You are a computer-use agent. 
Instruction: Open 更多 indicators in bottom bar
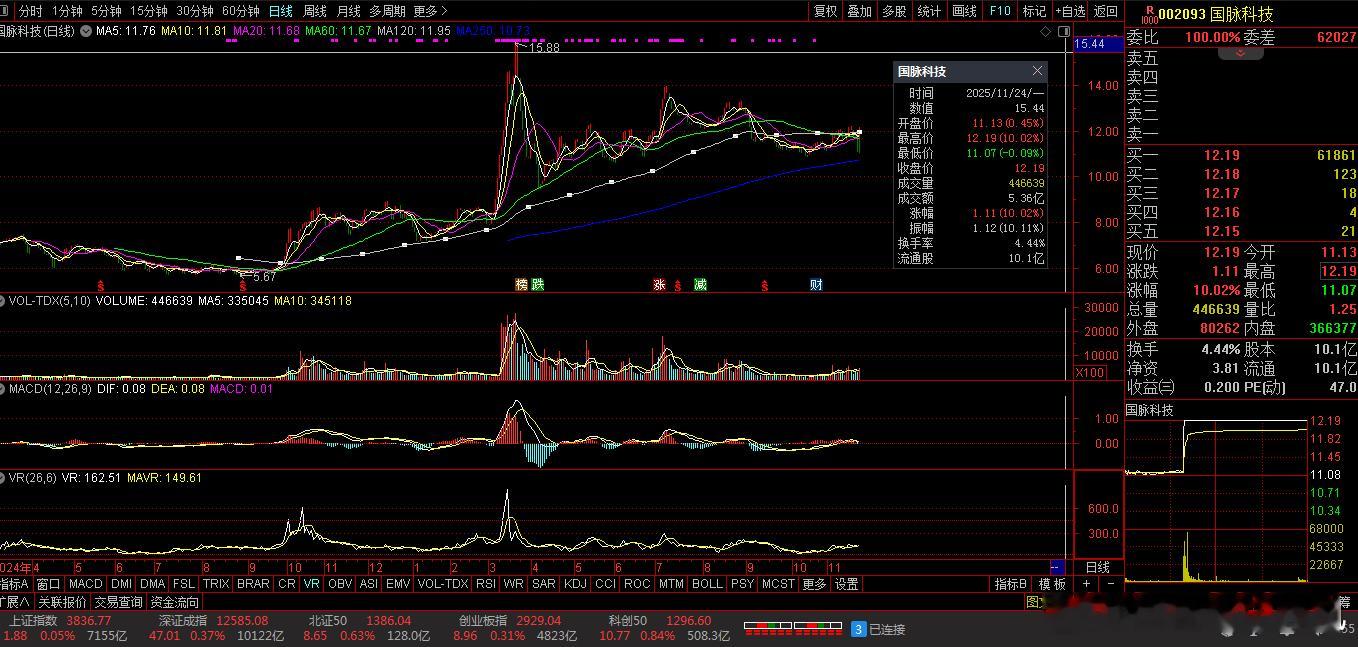click(x=815, y=584)
